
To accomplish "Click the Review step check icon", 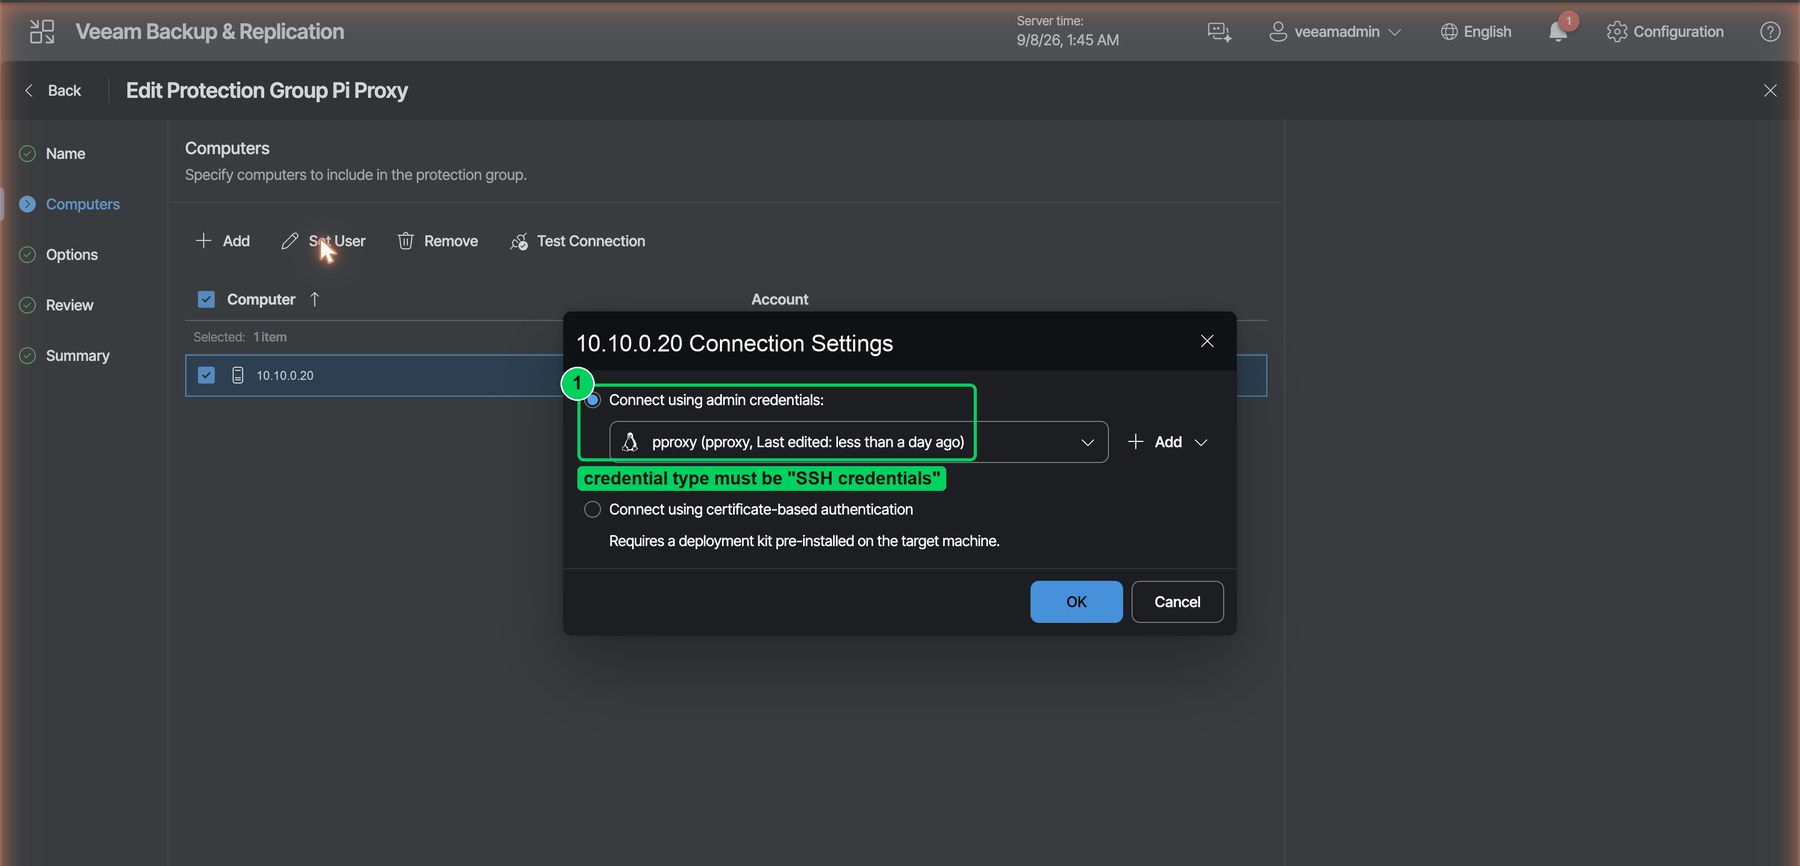I will point(28,305).
